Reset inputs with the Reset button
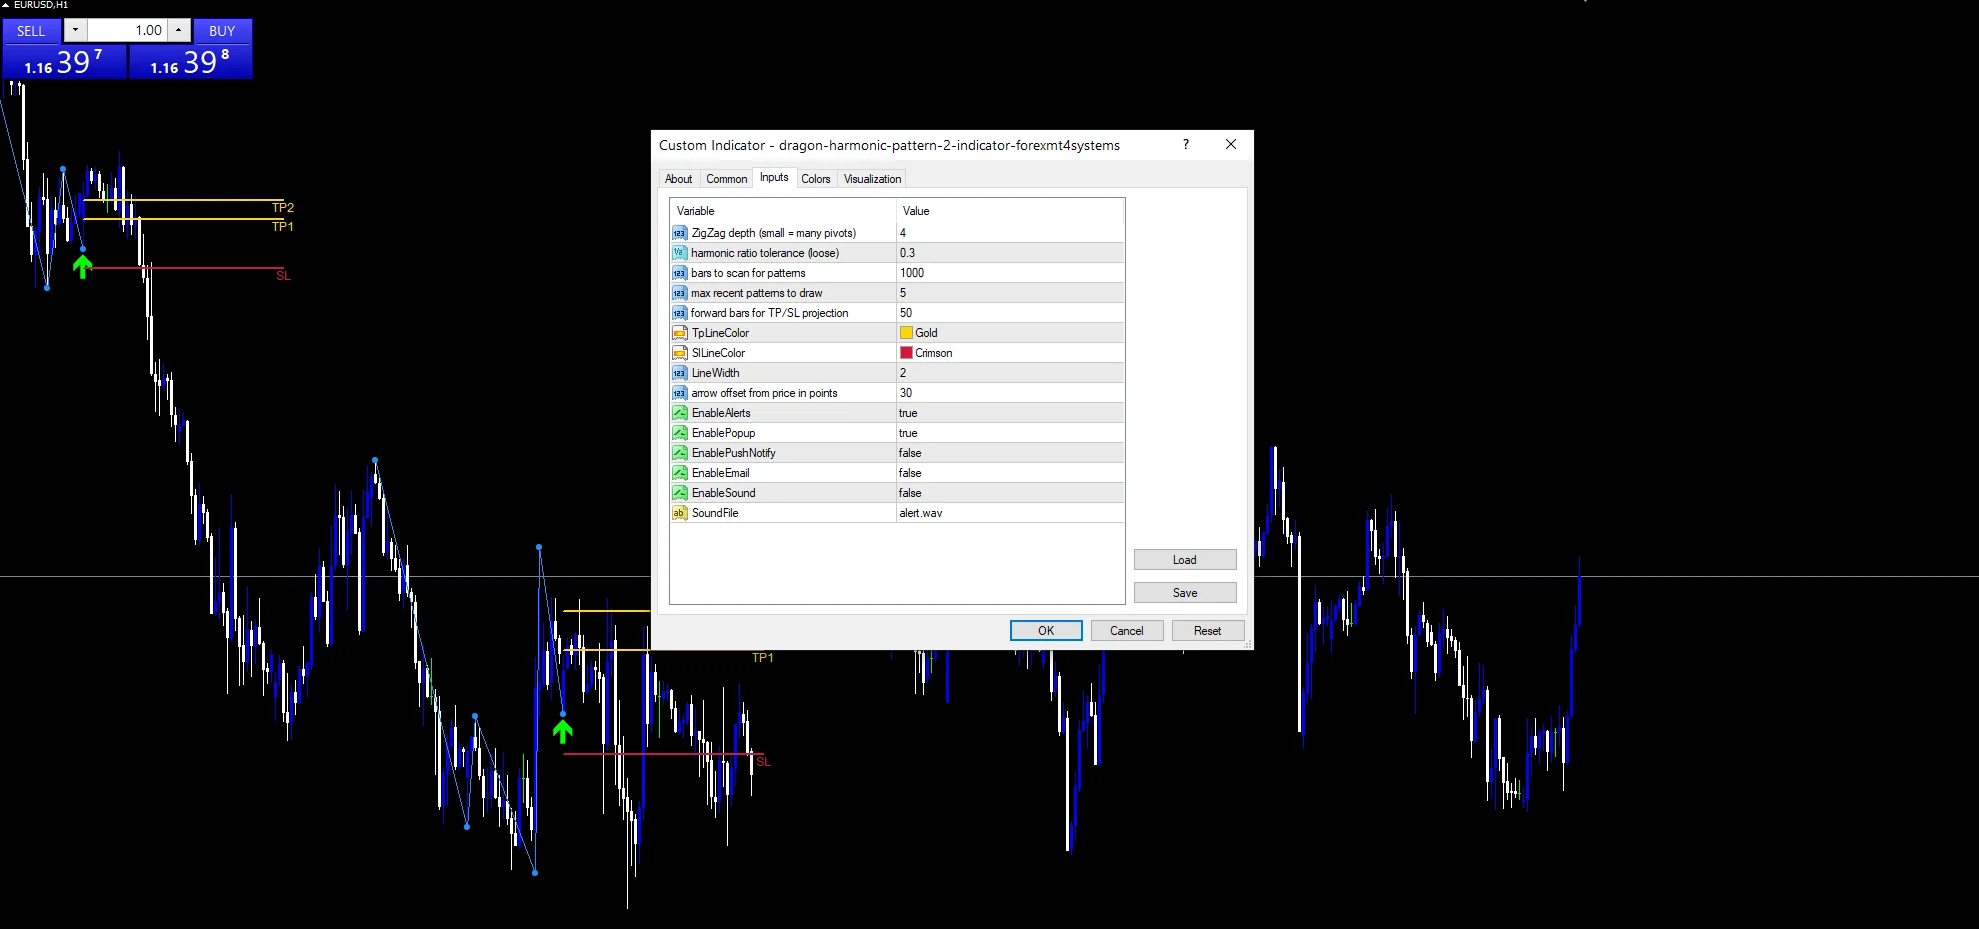Screen dimensions: 1979x929 [x=1208, y=631]
